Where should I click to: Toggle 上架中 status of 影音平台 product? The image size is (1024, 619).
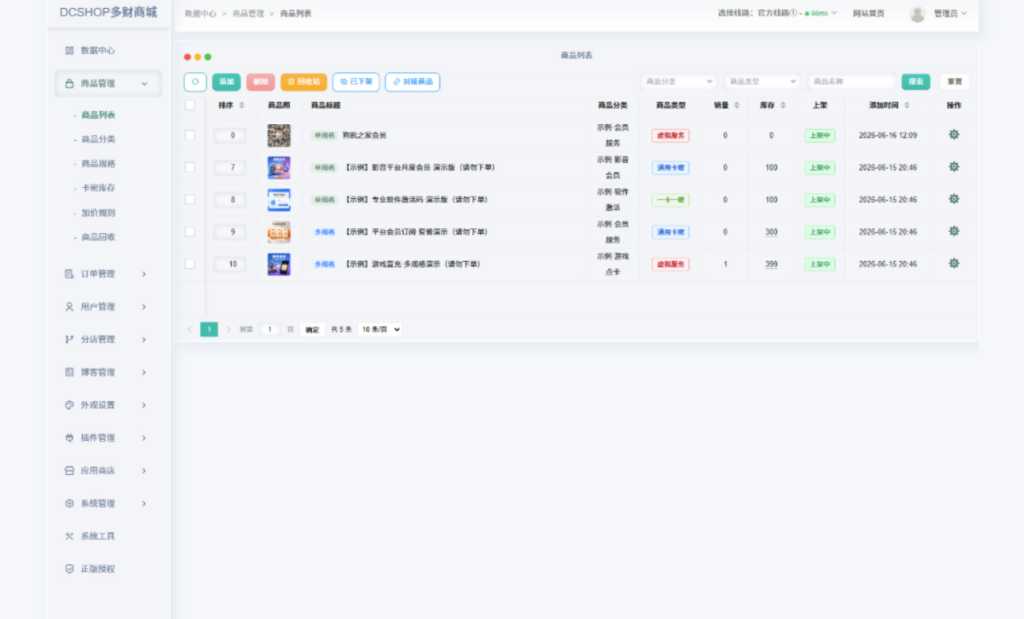point(820,168)
